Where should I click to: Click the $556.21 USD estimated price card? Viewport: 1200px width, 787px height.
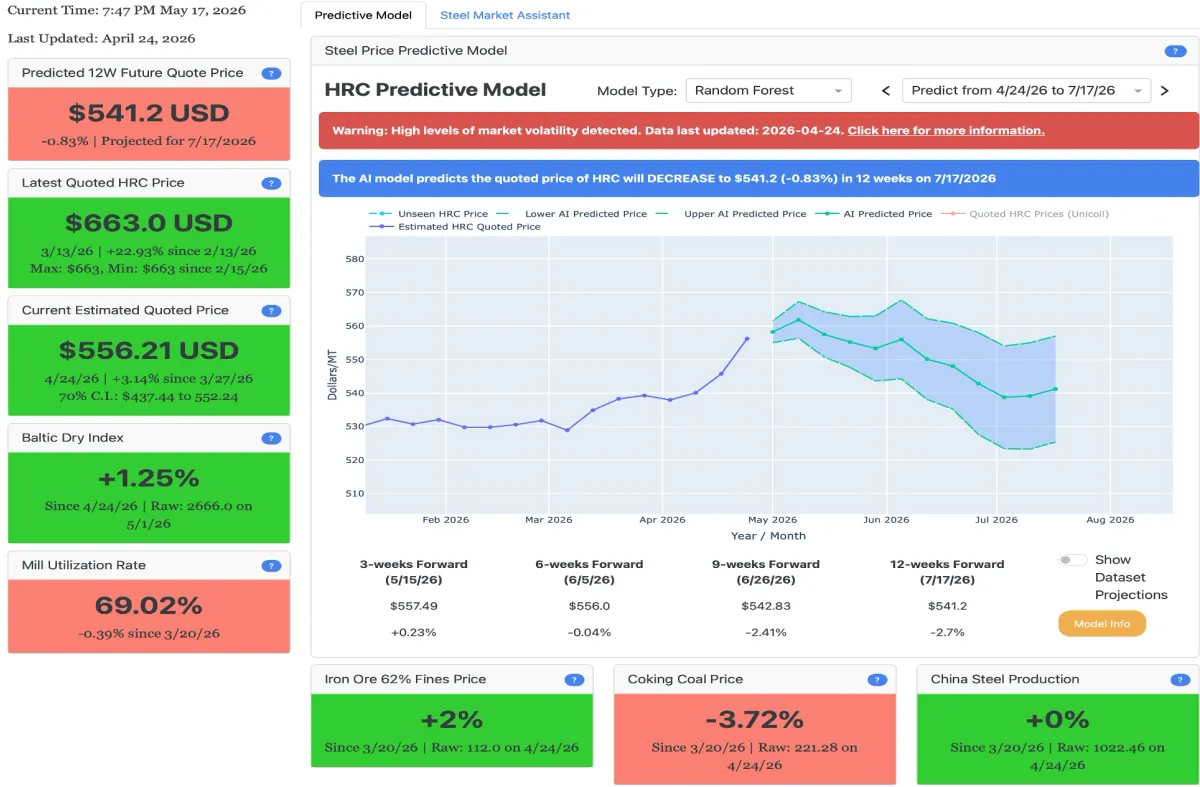click(149, 370)
